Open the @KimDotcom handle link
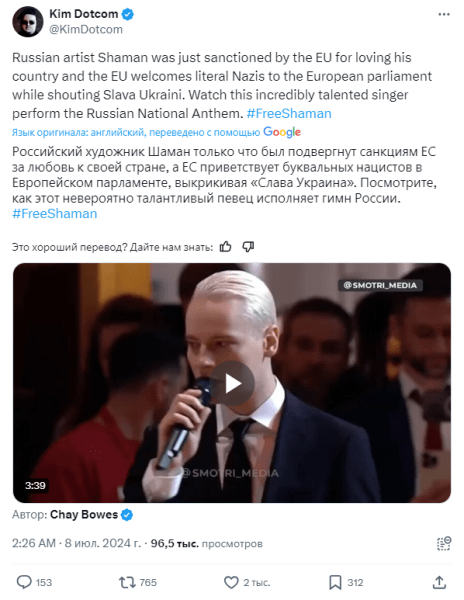 (86, 29)
